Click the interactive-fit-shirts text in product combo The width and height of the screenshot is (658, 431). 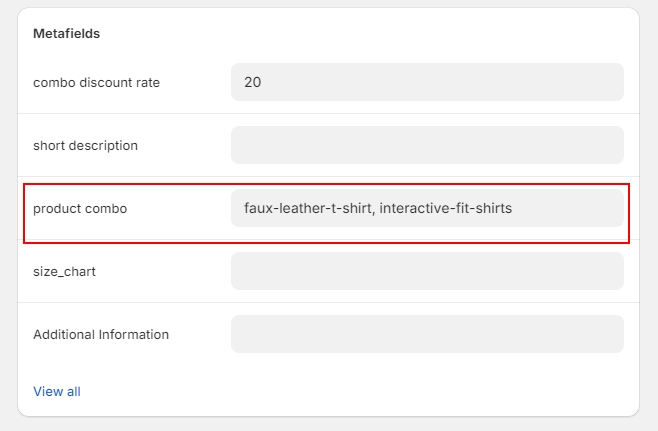[445, 208]
